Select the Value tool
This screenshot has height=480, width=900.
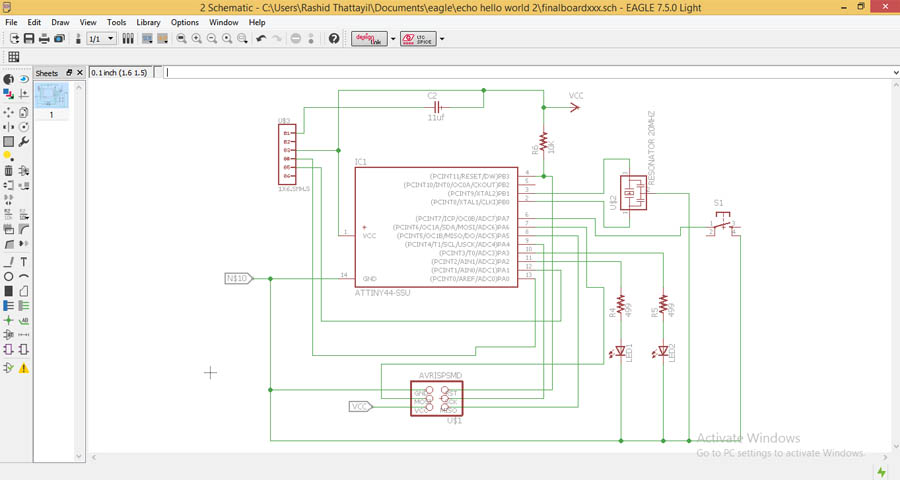pyautogui.click(x=24, y=214)
